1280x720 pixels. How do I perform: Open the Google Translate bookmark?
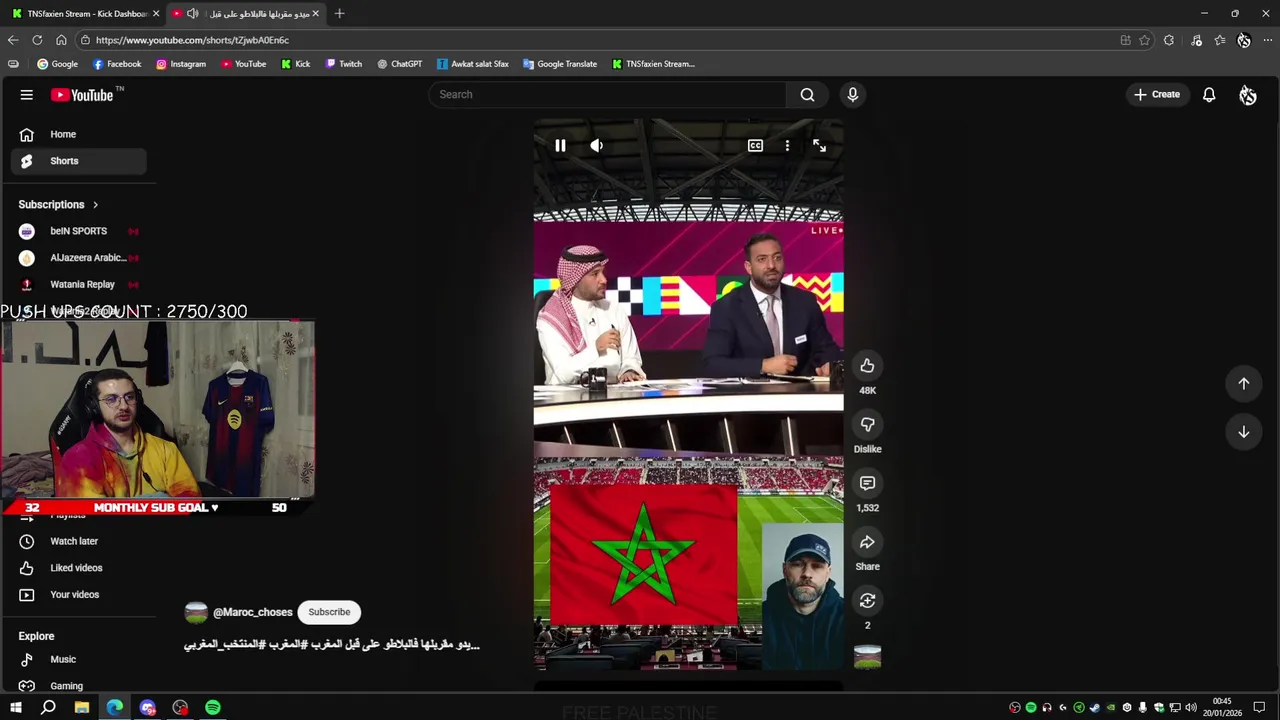(x=560, y=64)
